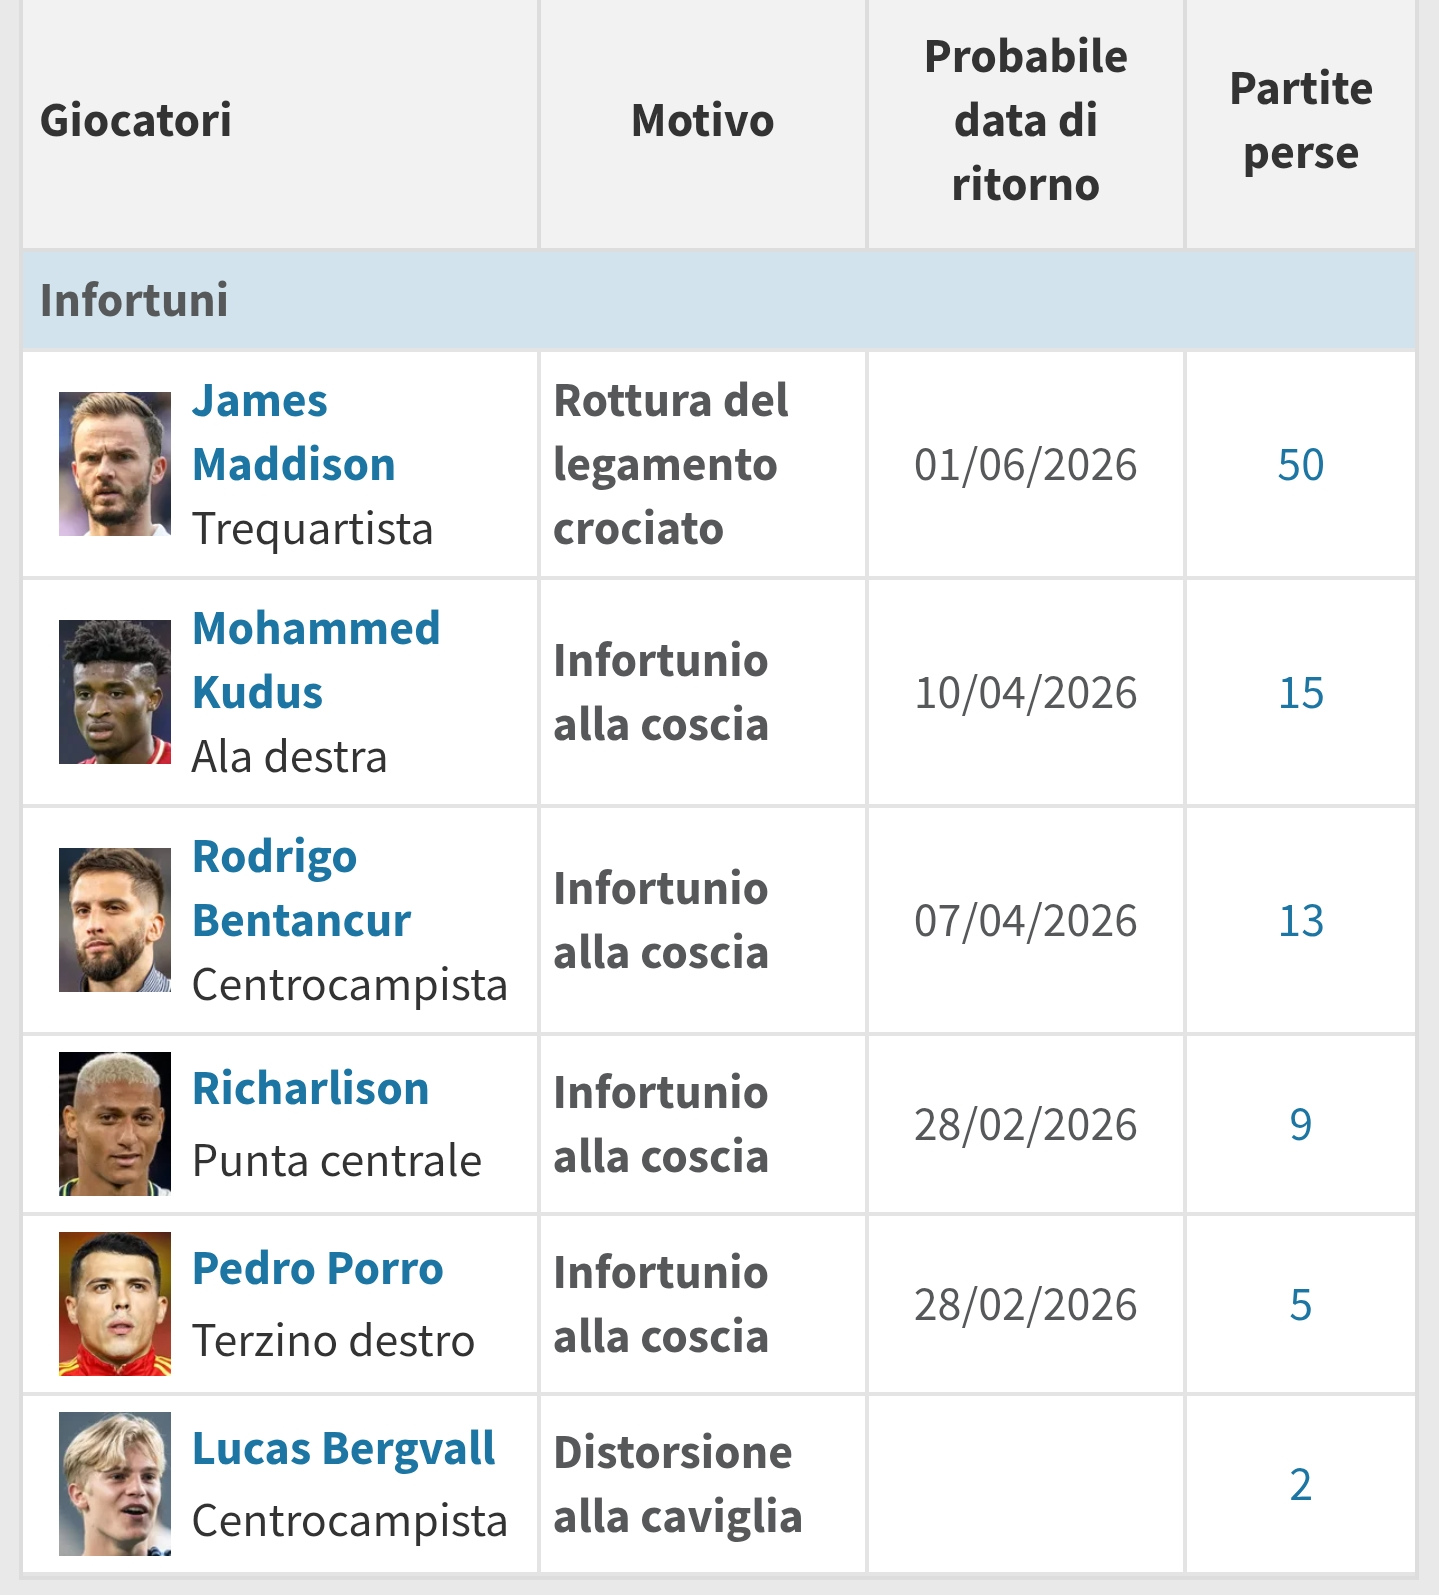Click Lucas Bergvall name link
1439x1595 pixels.
[343, 1448]
